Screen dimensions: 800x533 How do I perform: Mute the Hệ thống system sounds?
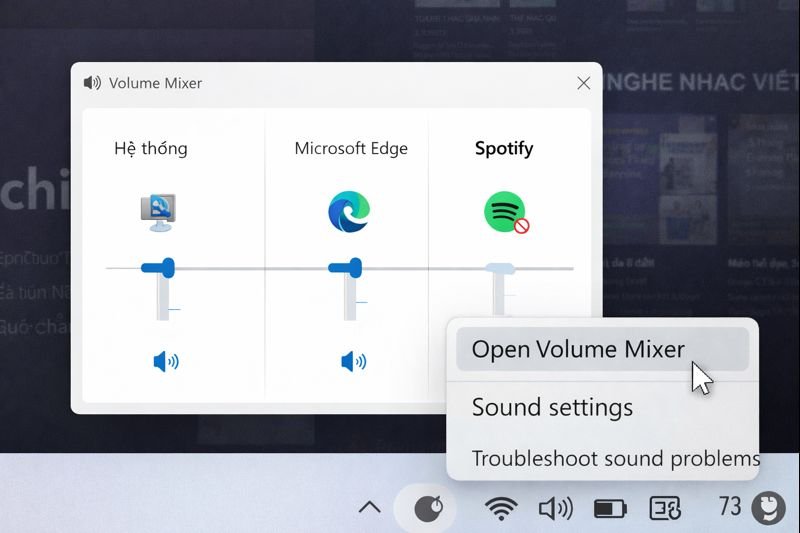pos(165,361)
